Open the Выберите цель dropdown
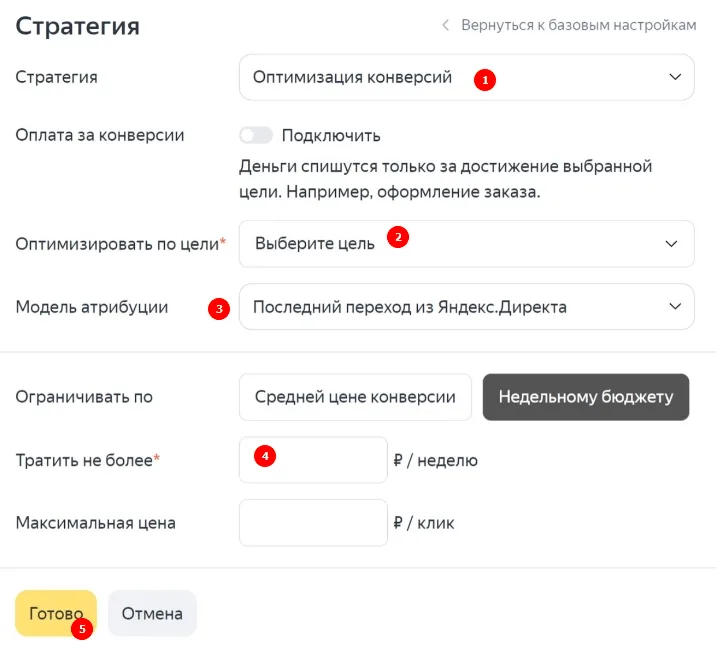Screen dimensions: 717x651 (466, 244)
